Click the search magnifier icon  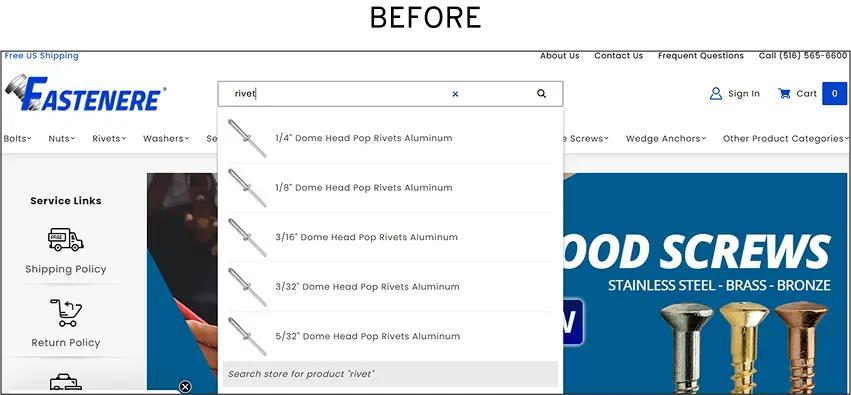click(541, 94)
